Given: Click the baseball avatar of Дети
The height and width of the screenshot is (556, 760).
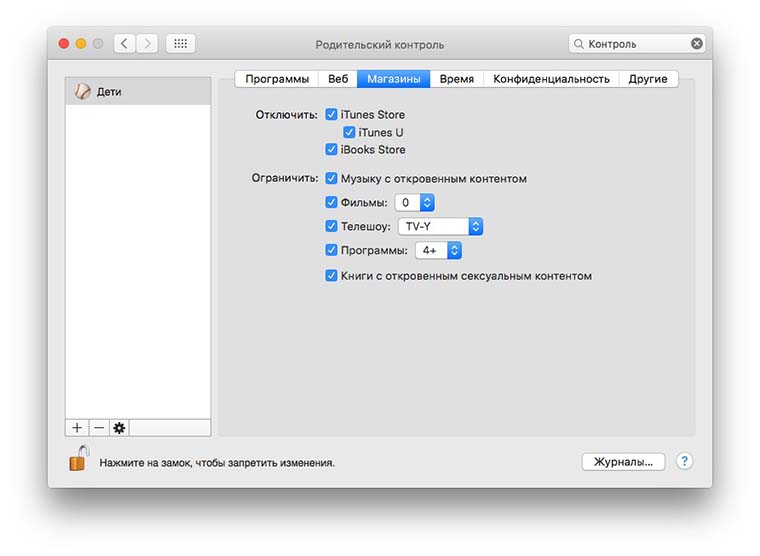Looking at the screenshot, I should click(82, 91).
